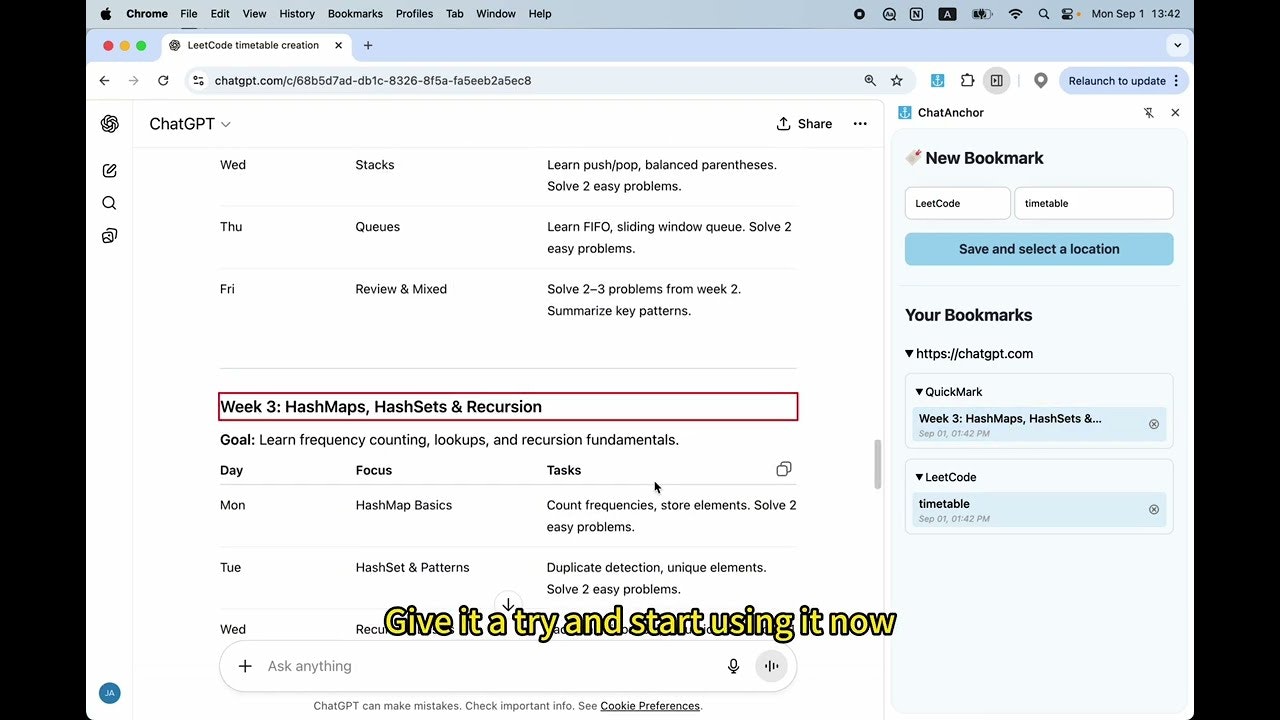Start a new chat with compose icon
The image size is (1280, 720).
(x=110, y=171)
